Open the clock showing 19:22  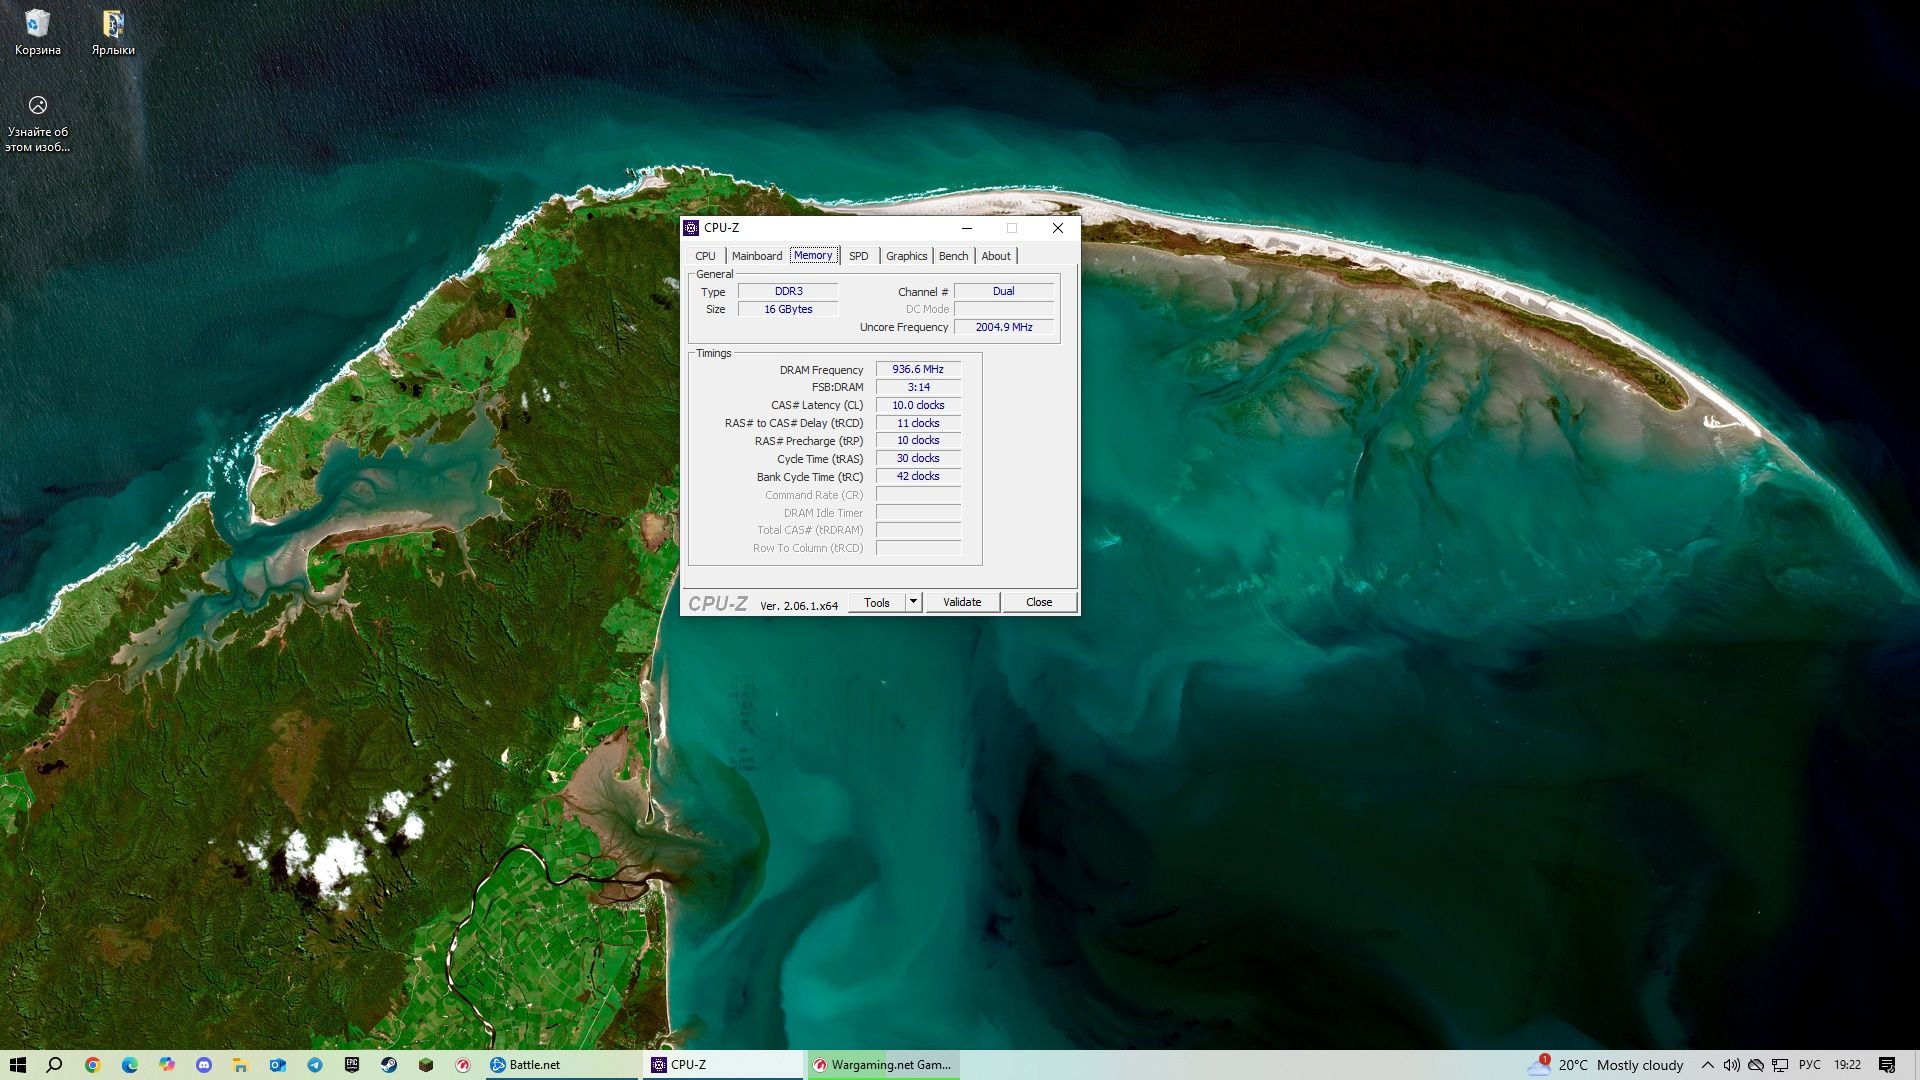click(x=1847, y=1065)
